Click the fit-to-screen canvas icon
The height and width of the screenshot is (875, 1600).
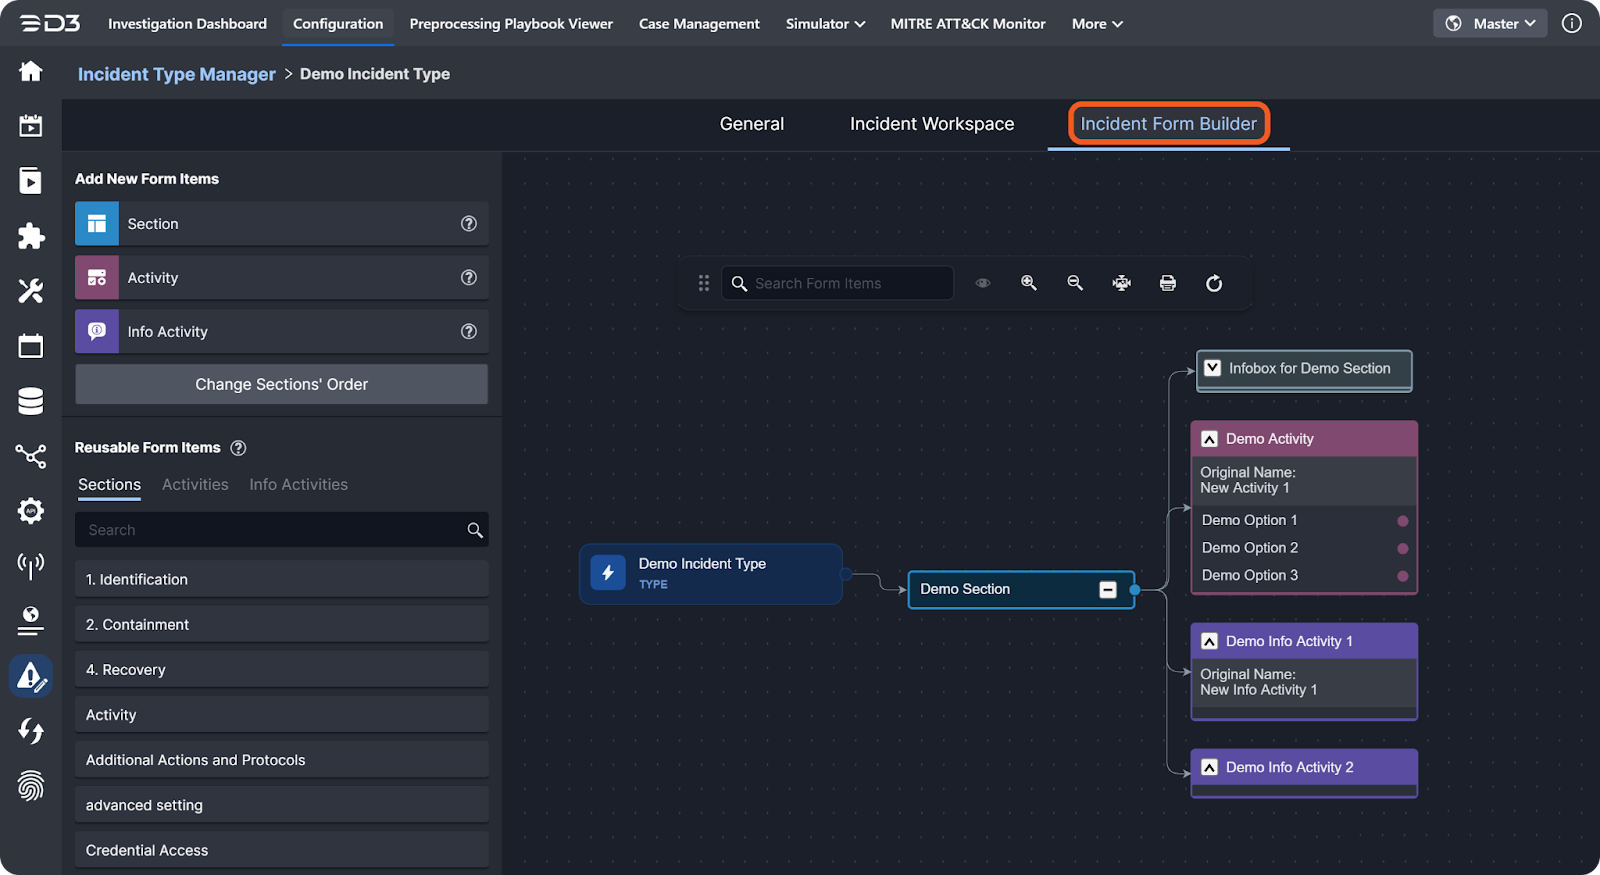1121,283
